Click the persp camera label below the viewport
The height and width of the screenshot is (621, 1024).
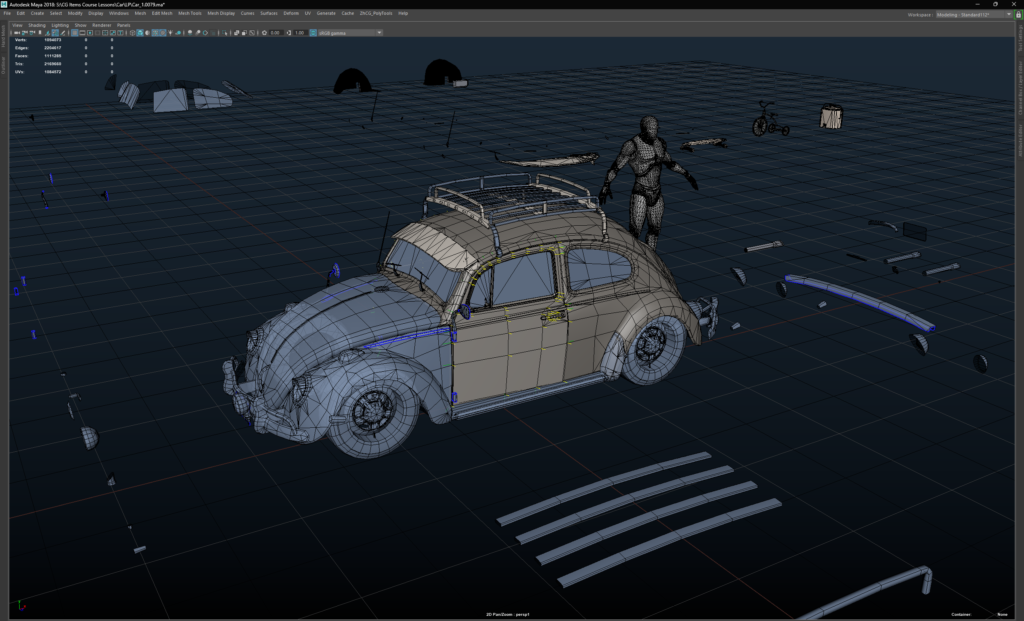pos(523,613)
